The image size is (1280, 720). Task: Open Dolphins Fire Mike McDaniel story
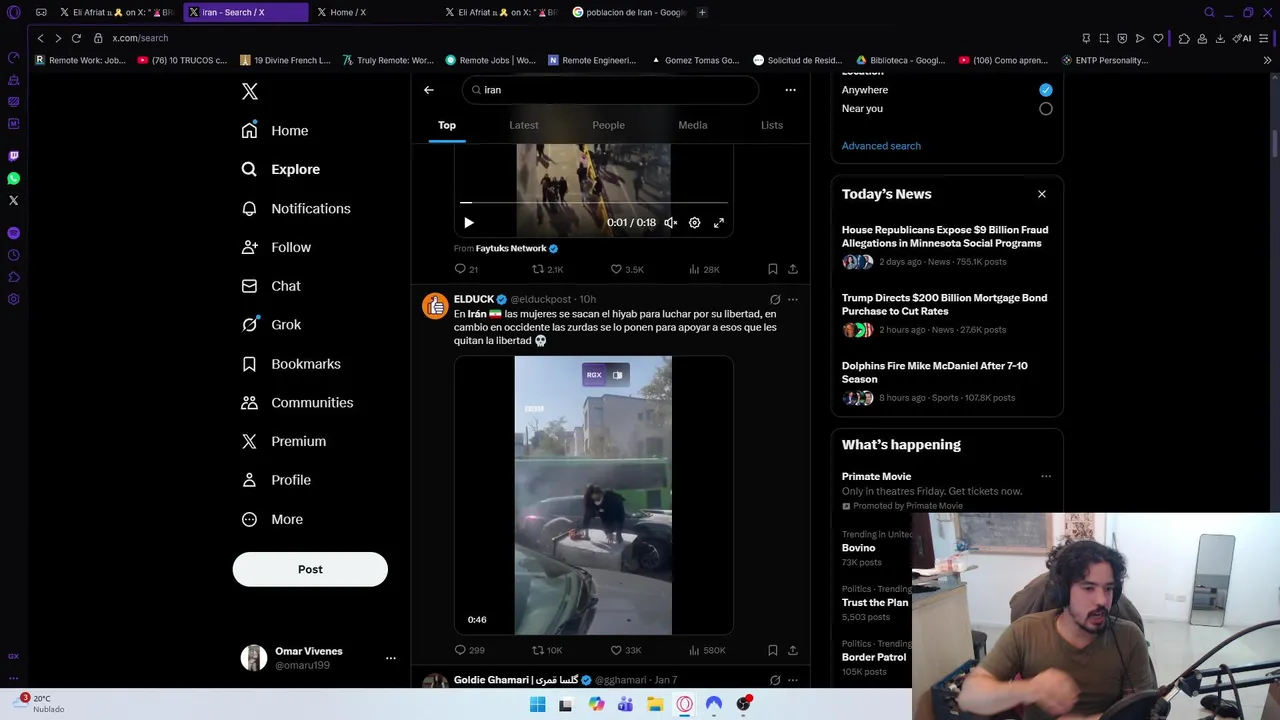(946, 382)
